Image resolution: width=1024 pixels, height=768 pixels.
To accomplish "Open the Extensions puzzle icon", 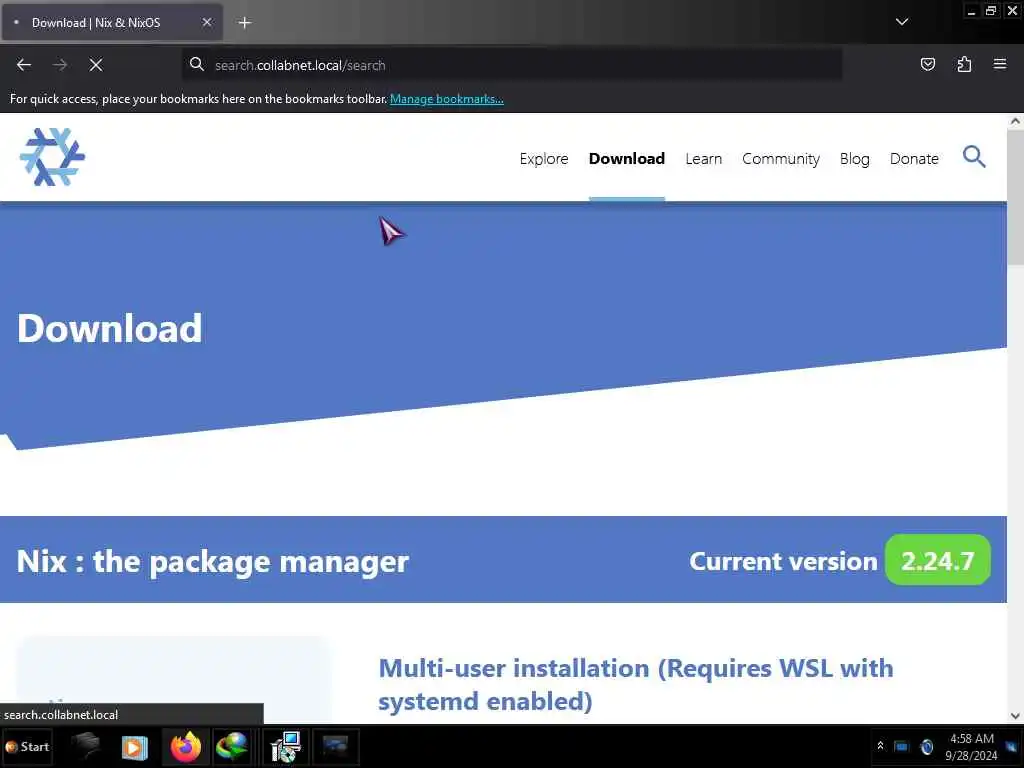I will click(x=964, y=64).
